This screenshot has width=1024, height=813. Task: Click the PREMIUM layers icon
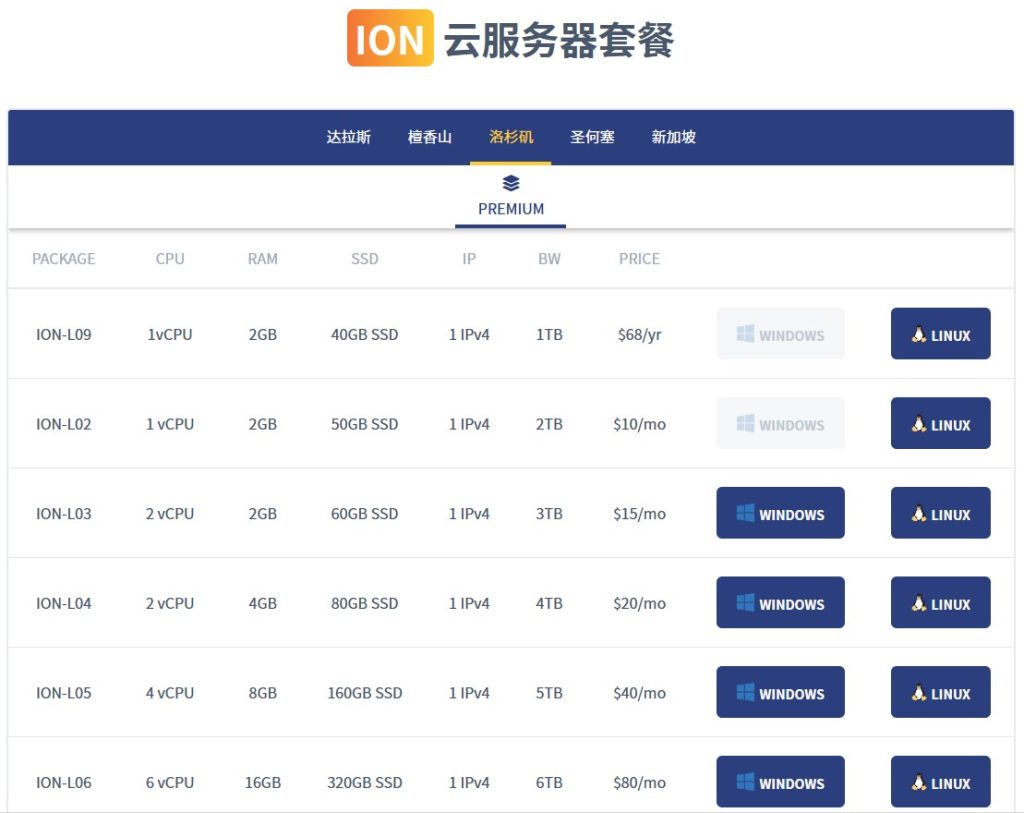(x=510, y=182)
